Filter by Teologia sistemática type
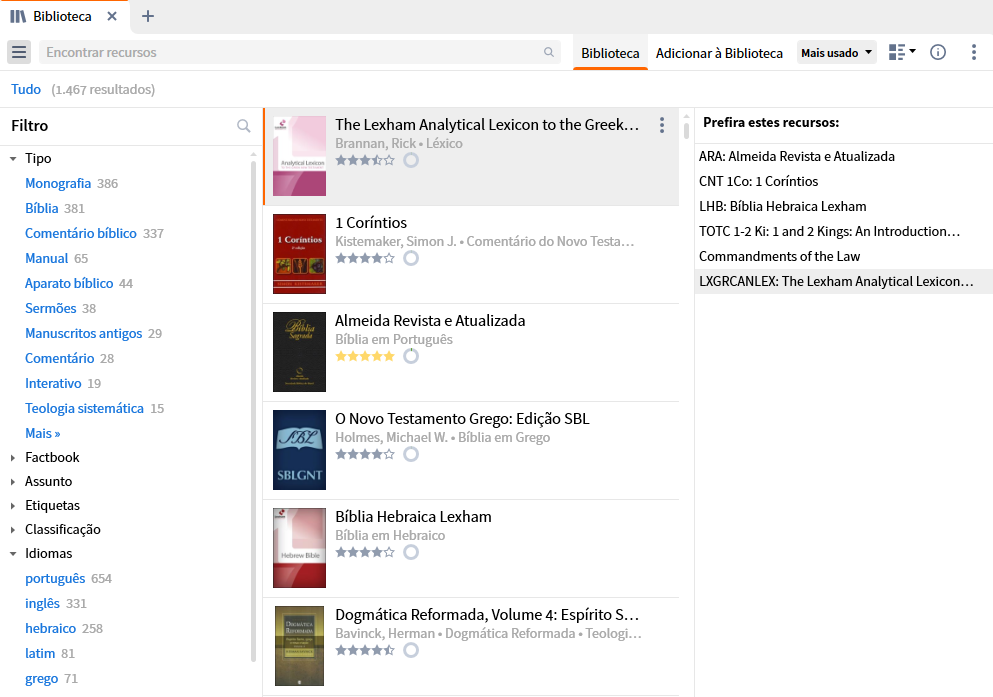The height and width of the screenshot is (697, 993). (84, 408)
